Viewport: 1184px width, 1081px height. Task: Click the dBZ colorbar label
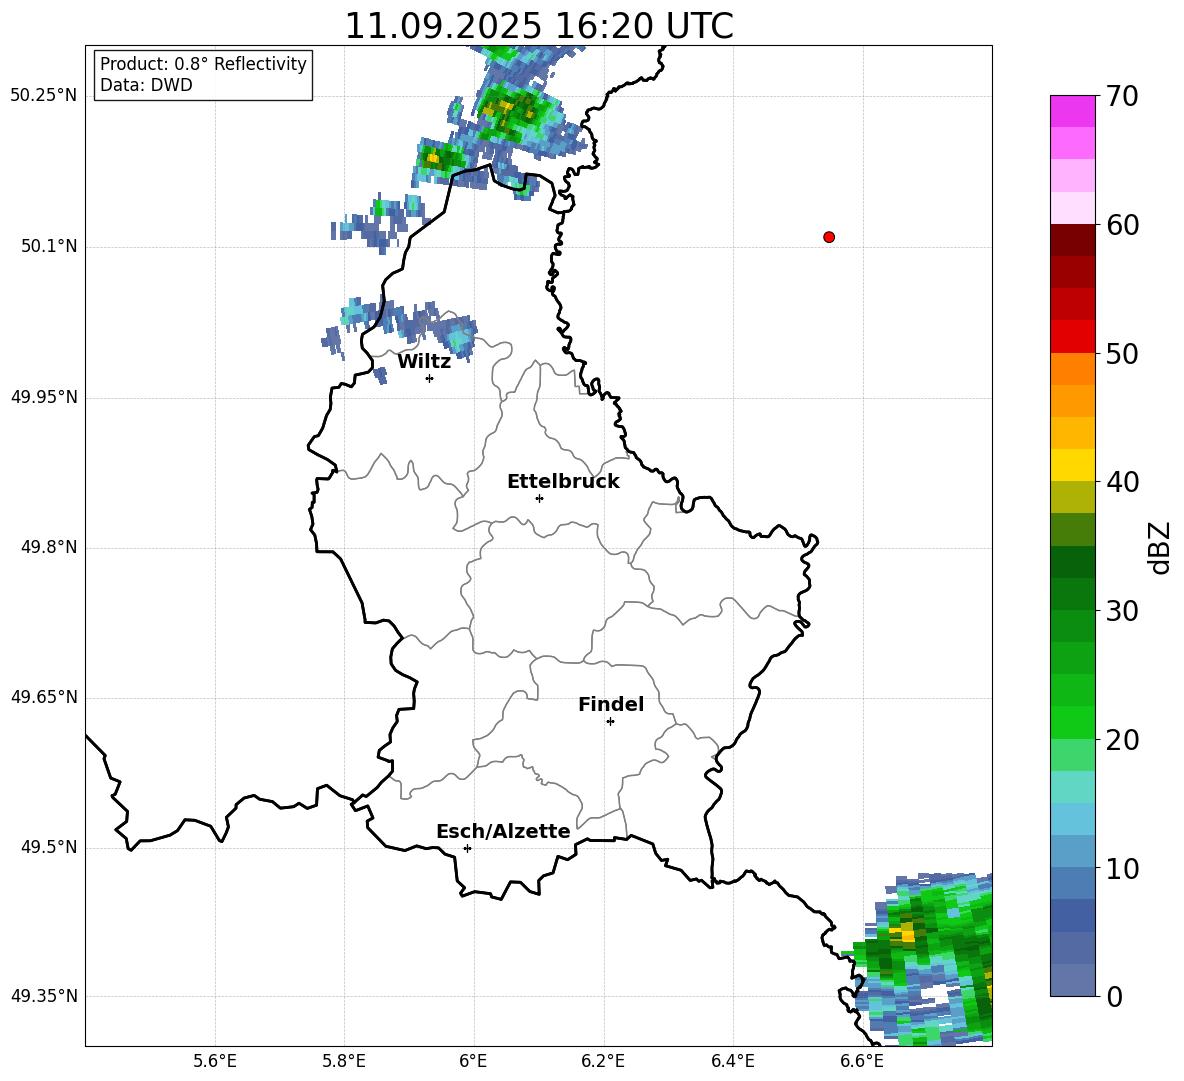1159,547
